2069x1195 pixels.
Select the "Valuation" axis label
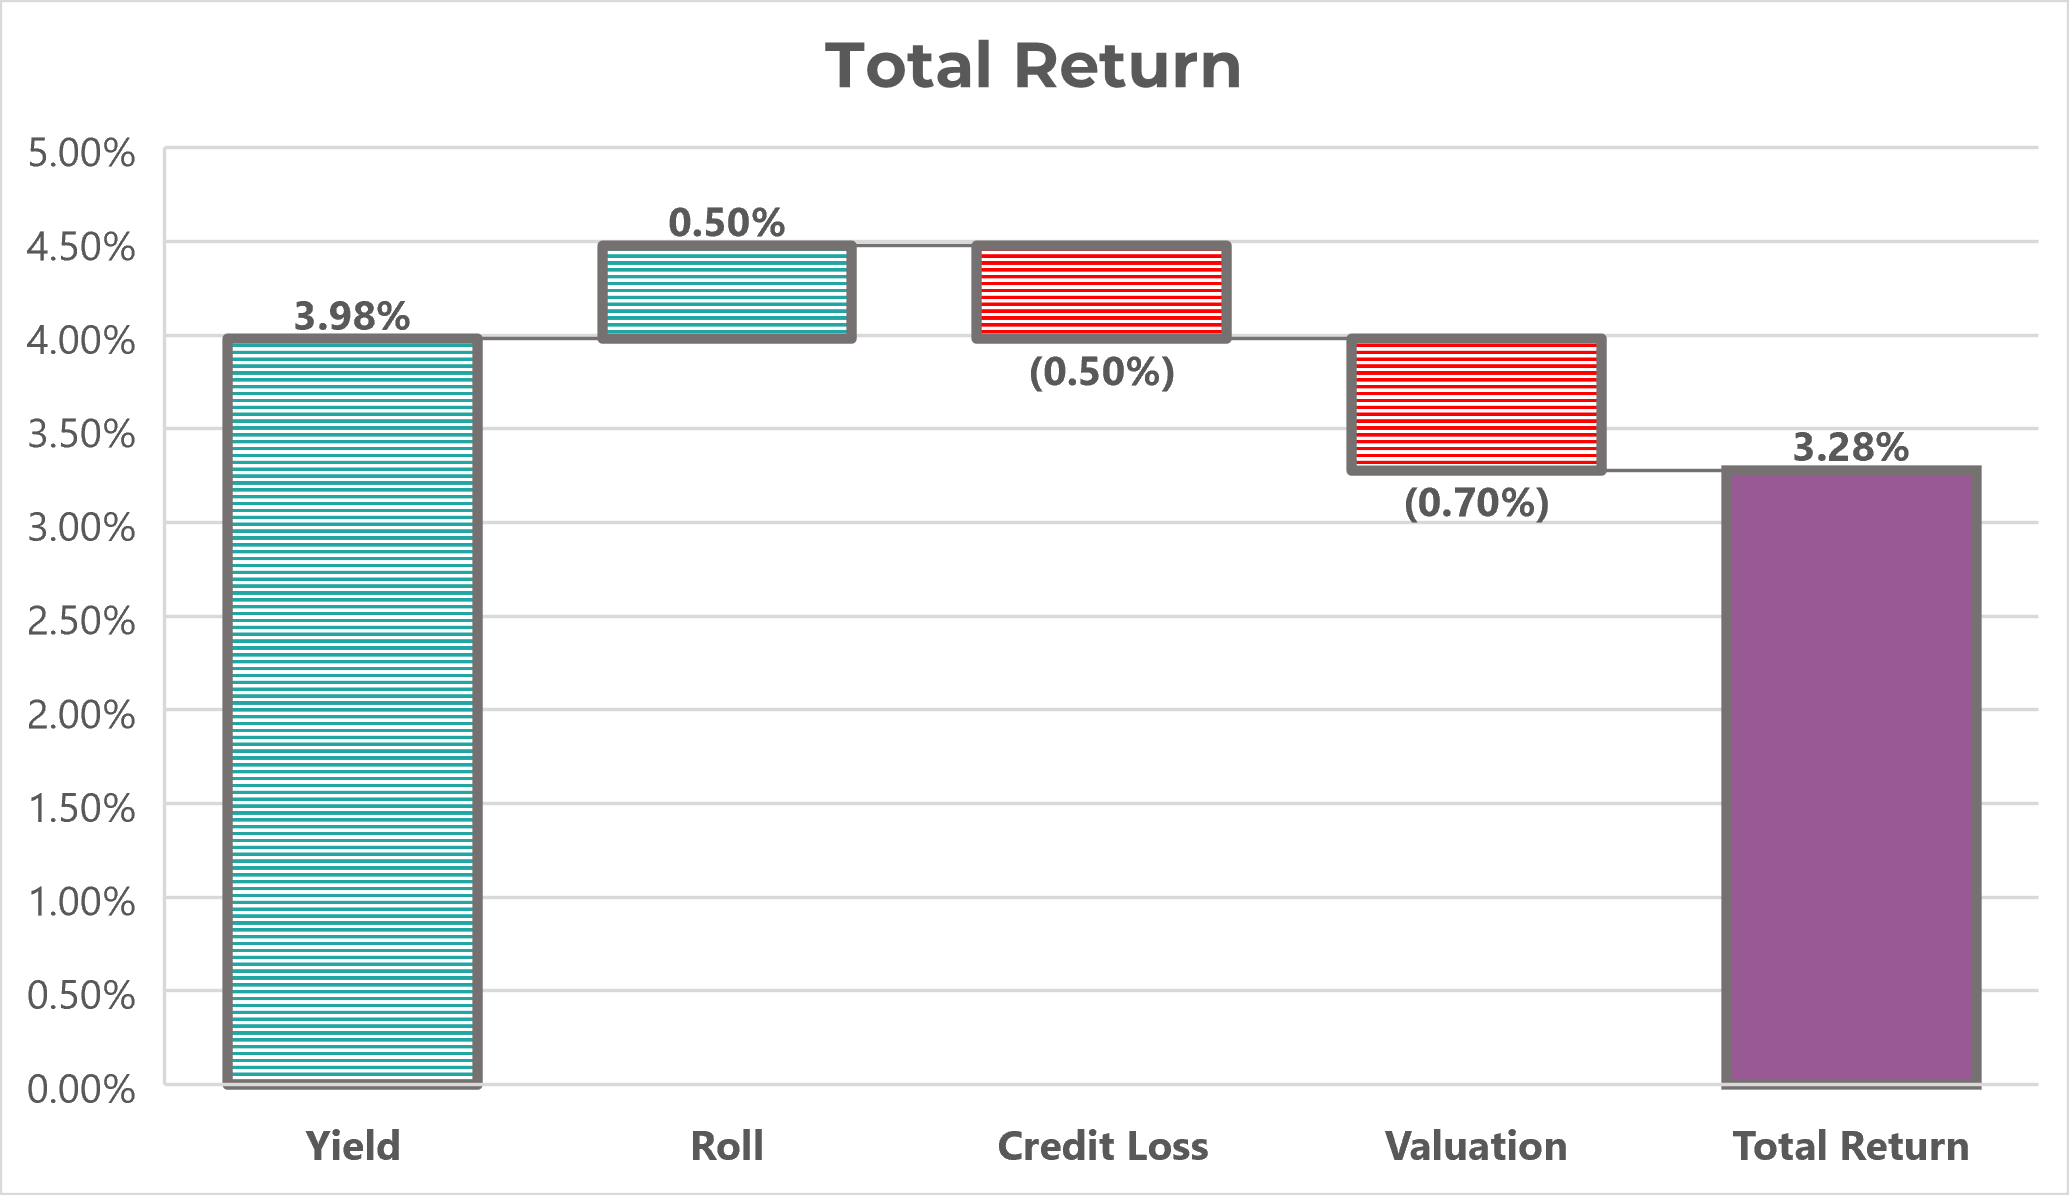[x=1476, y=1146]
